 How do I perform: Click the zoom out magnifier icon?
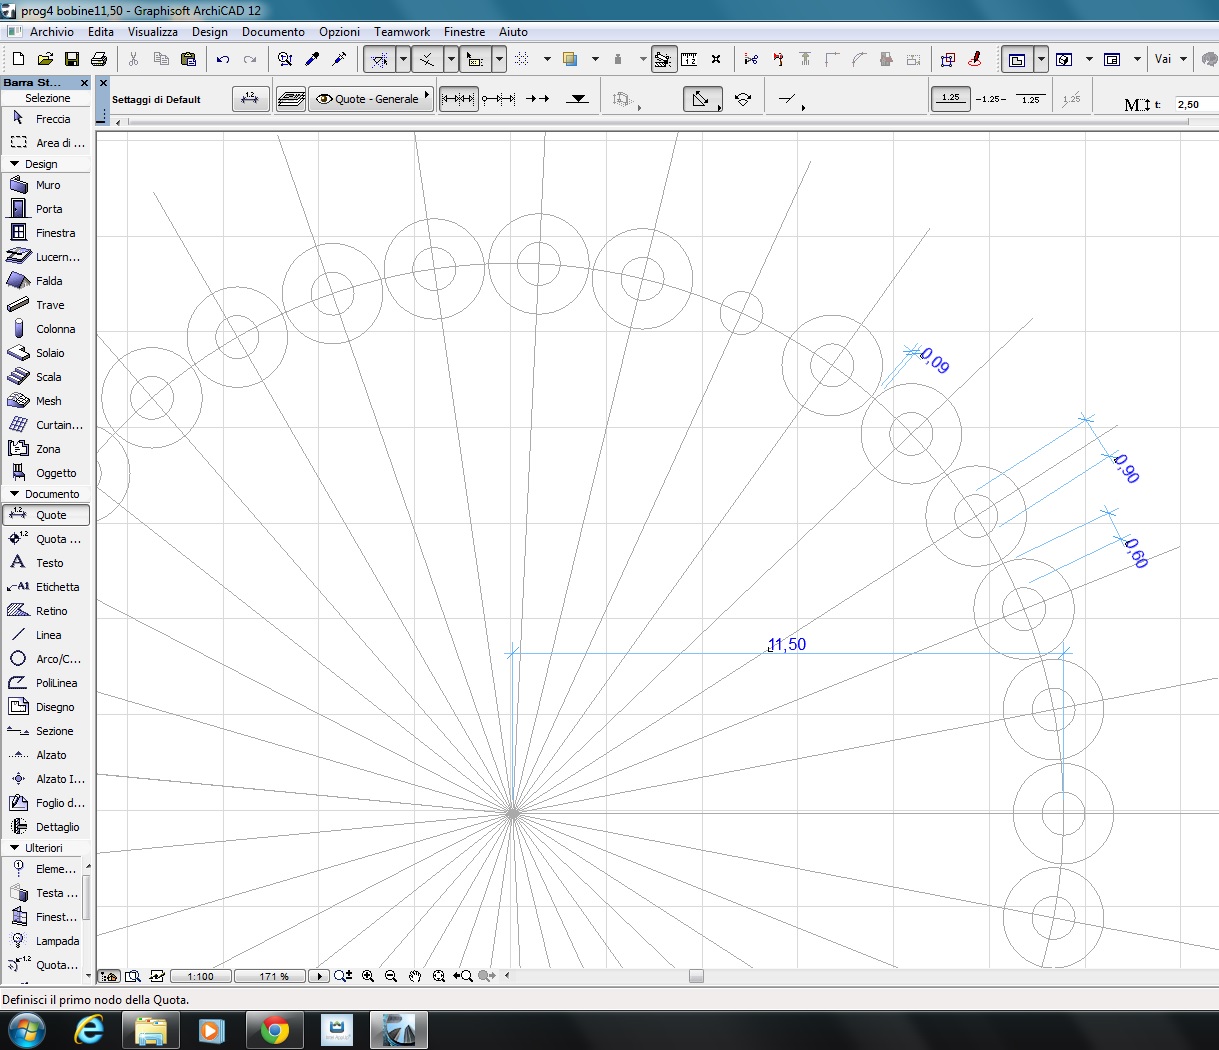[x=391, y=976]
